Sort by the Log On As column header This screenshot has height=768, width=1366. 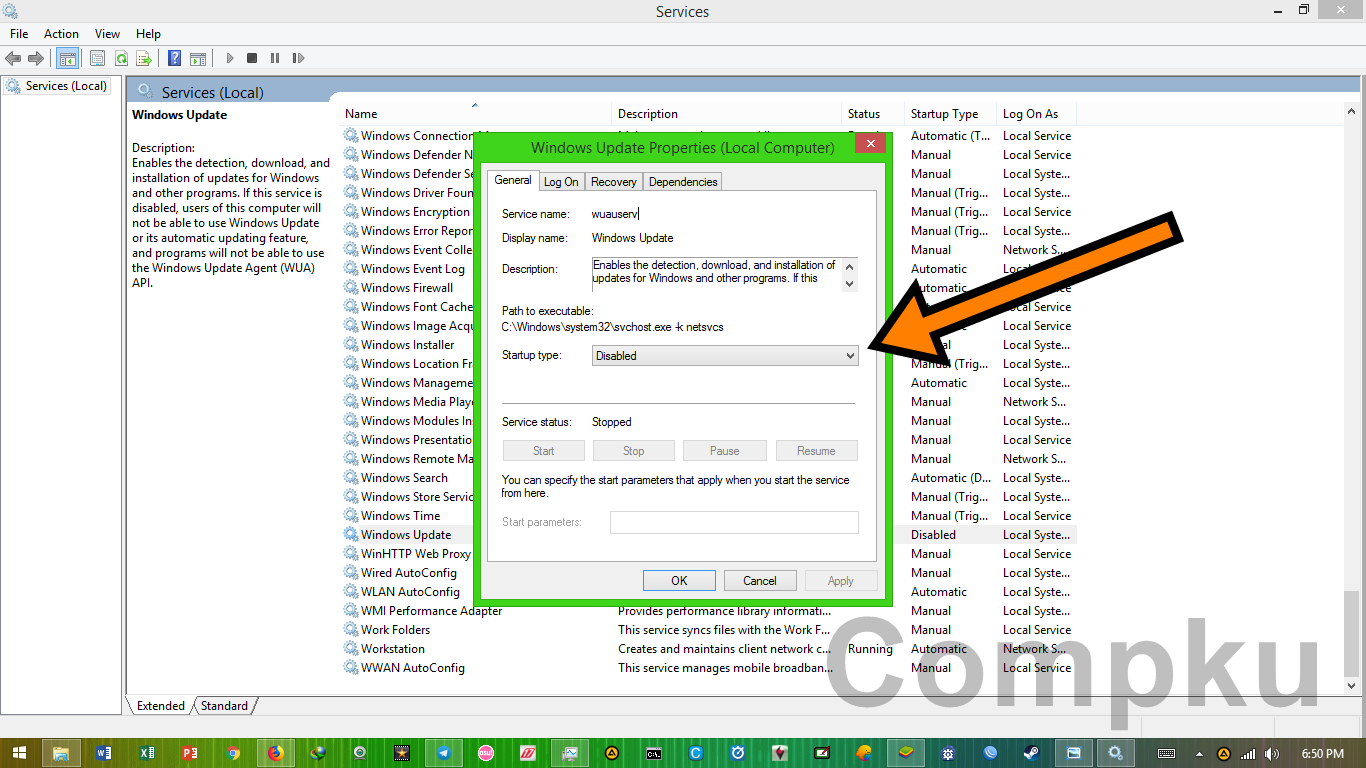tap(1037, 114)
